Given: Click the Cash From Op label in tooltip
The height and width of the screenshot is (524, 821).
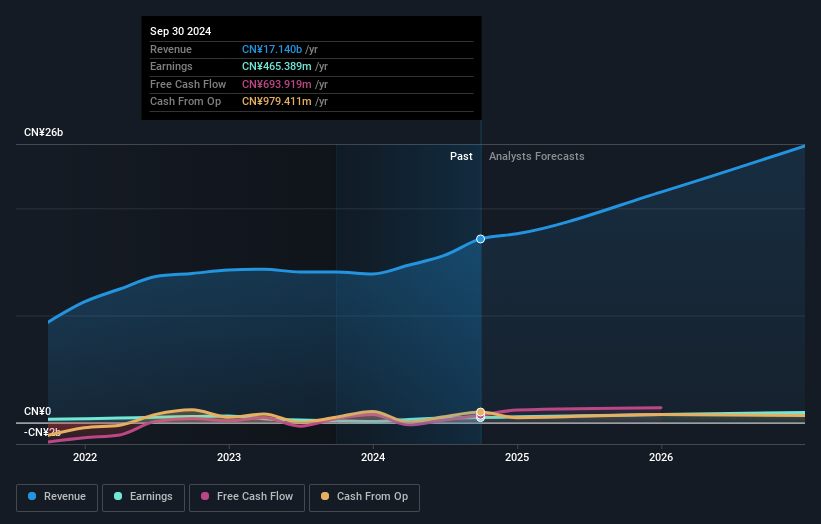Looking at the screenshot, I should pyautogui.click(x=185, y=102).
